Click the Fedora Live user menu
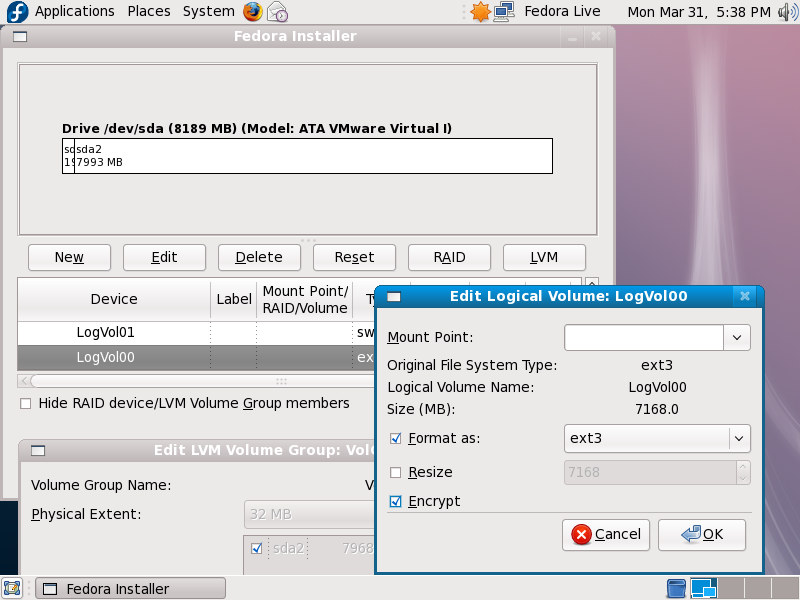The height and width of the screenshot is (600, 800). coord(562,11)
